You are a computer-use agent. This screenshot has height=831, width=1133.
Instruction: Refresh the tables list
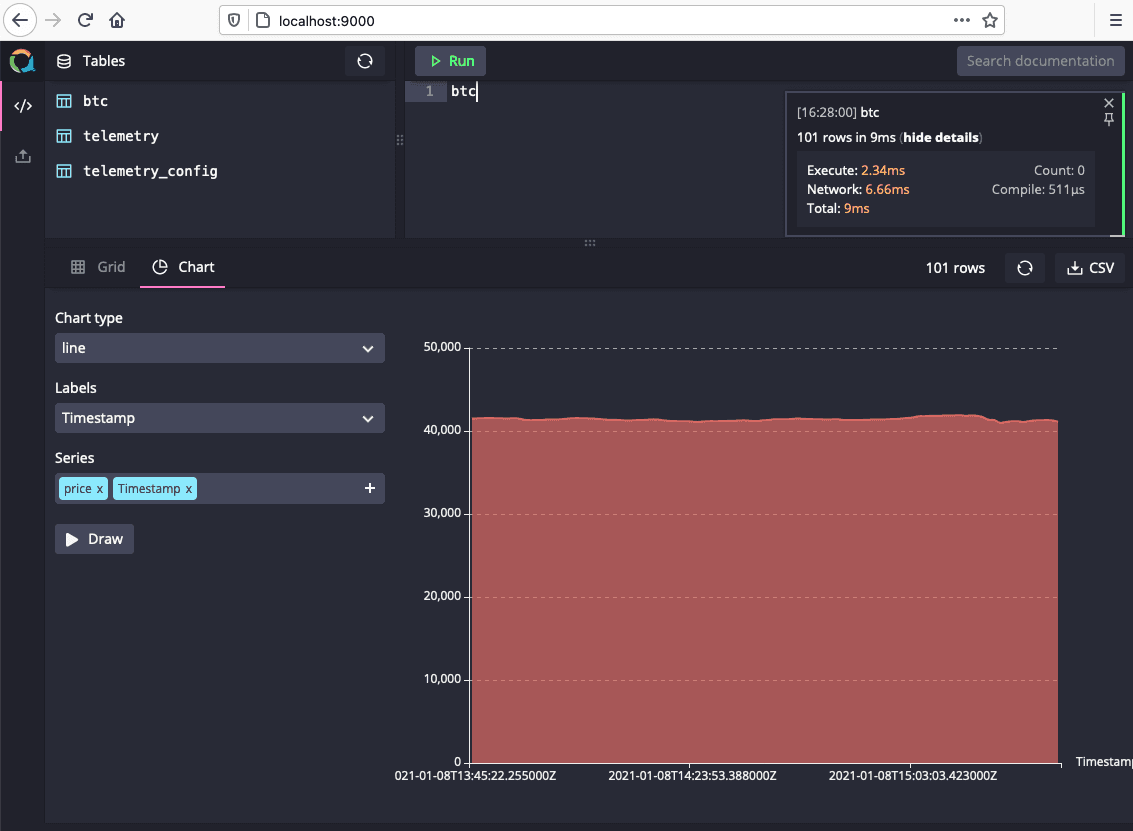tap(365, 61)
